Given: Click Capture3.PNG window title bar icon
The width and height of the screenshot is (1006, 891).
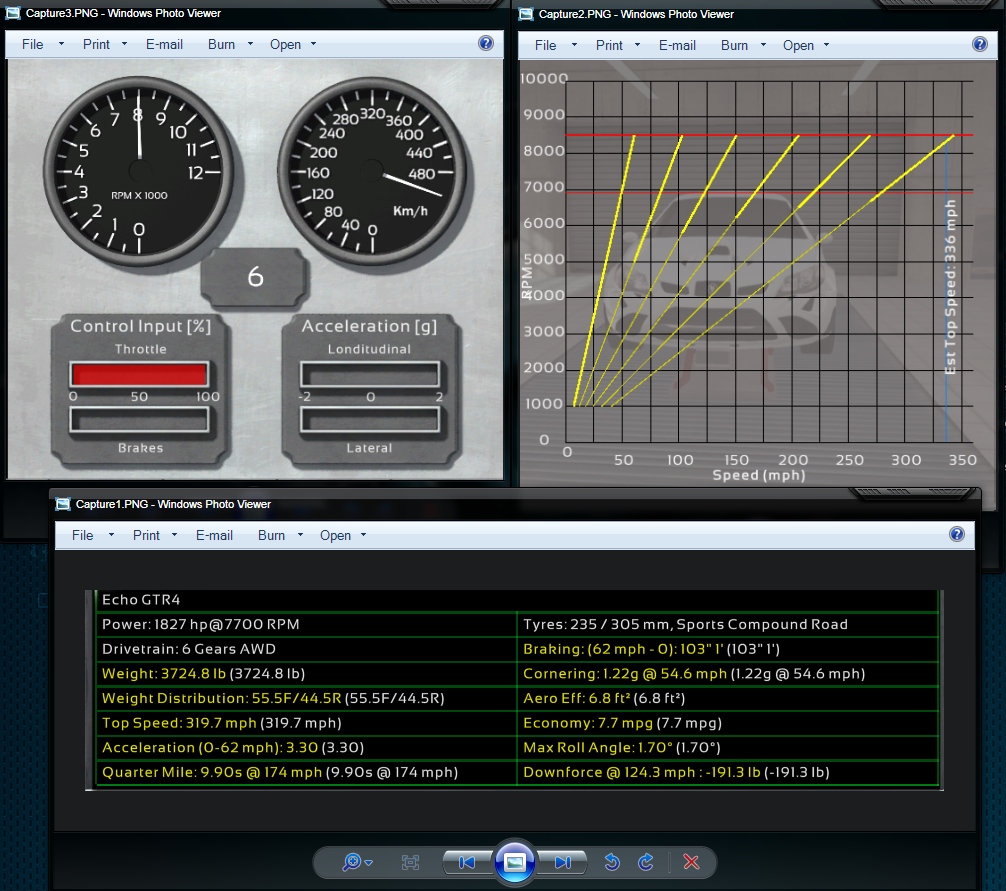Looking at the screenshot, I should pyautogui.click(x=13, y=13).
